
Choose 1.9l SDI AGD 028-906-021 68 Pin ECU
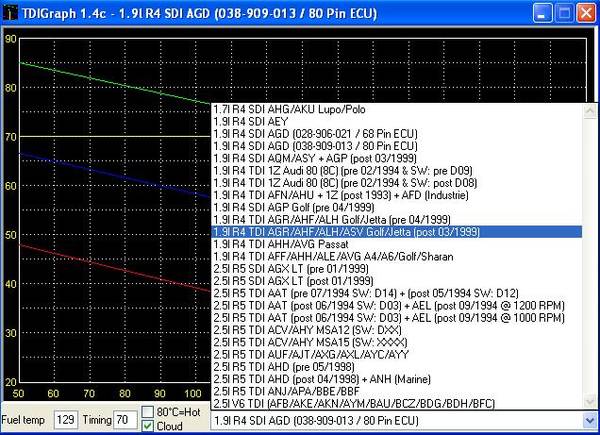click(x=396, y=134)
